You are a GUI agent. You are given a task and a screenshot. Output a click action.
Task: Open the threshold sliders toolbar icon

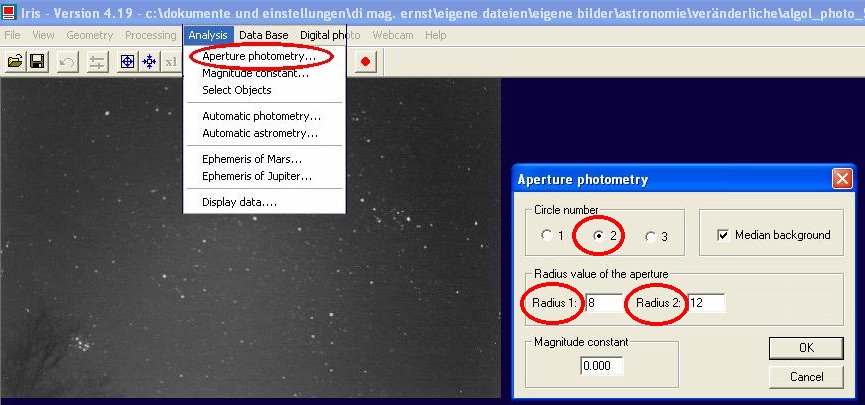pyautogui.click(x=98, y=62)
